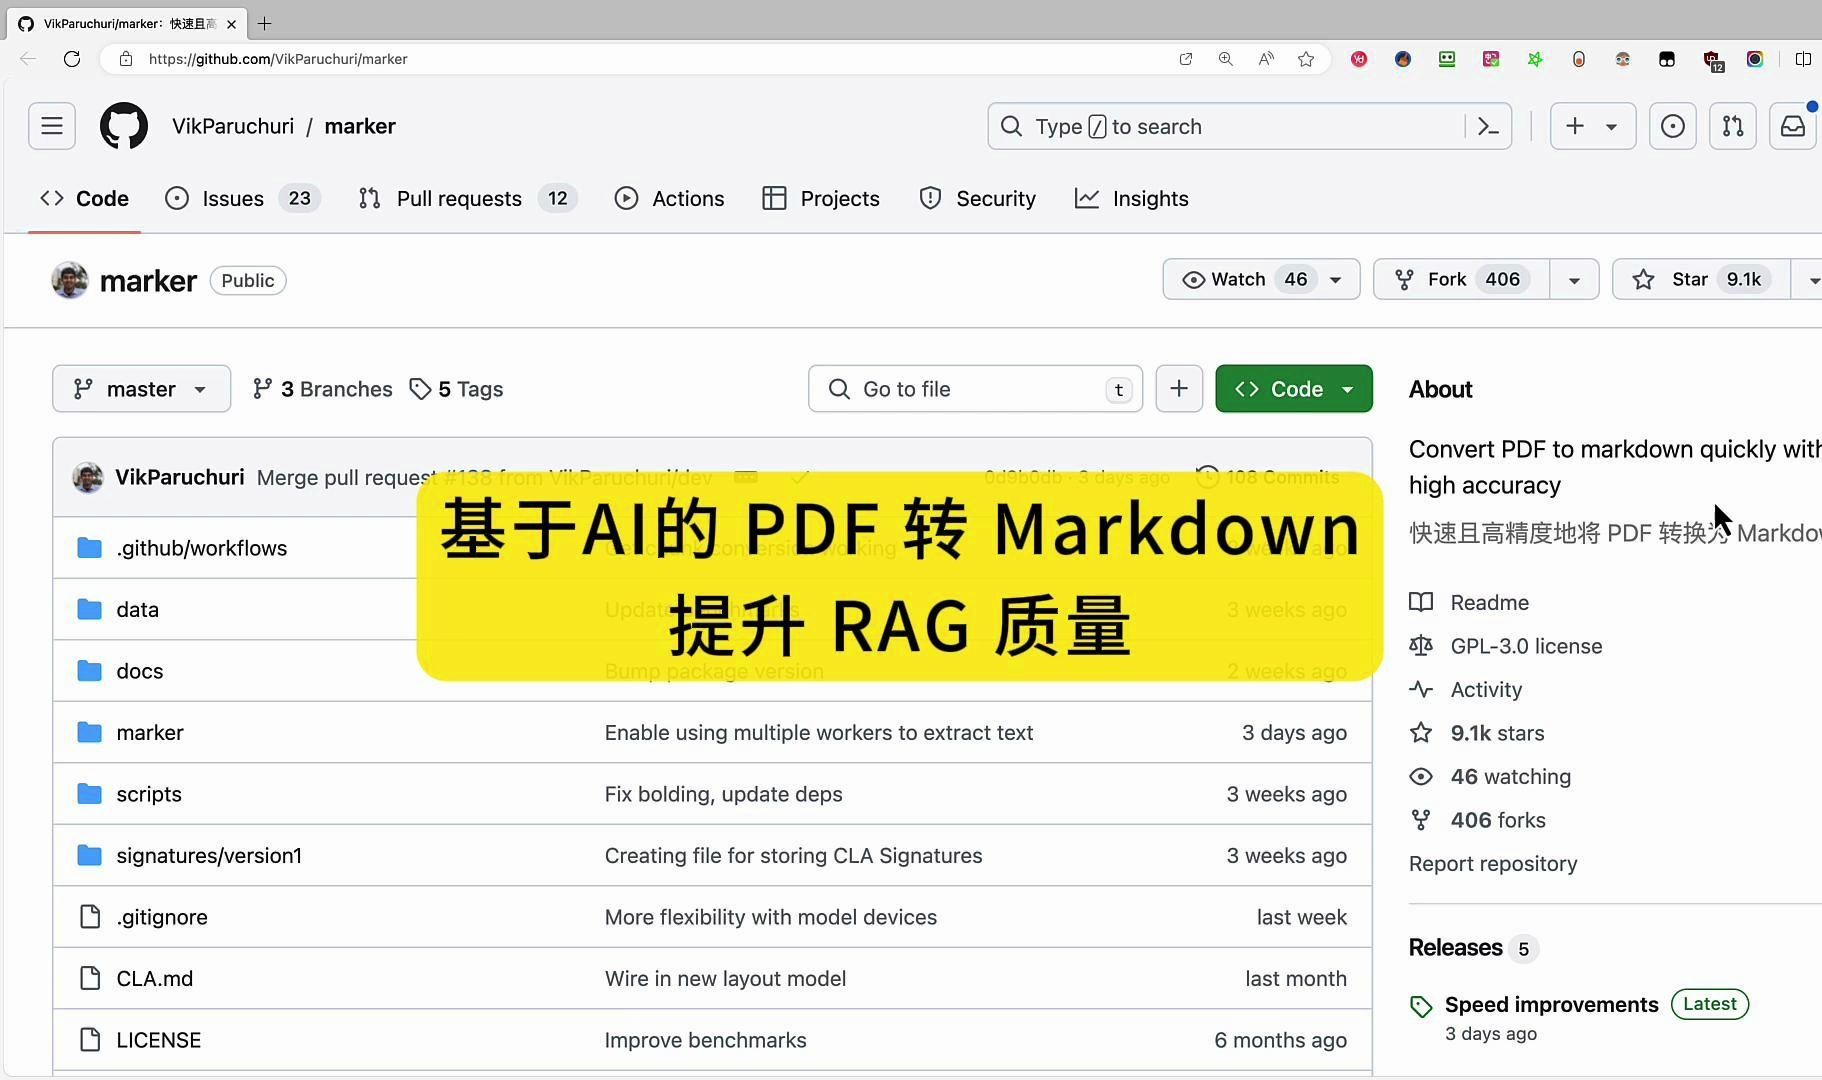Go back with the browser back arrow
Image resolution: width=1822 pixels, height=1080 pixels.
(x=28, y=59)
